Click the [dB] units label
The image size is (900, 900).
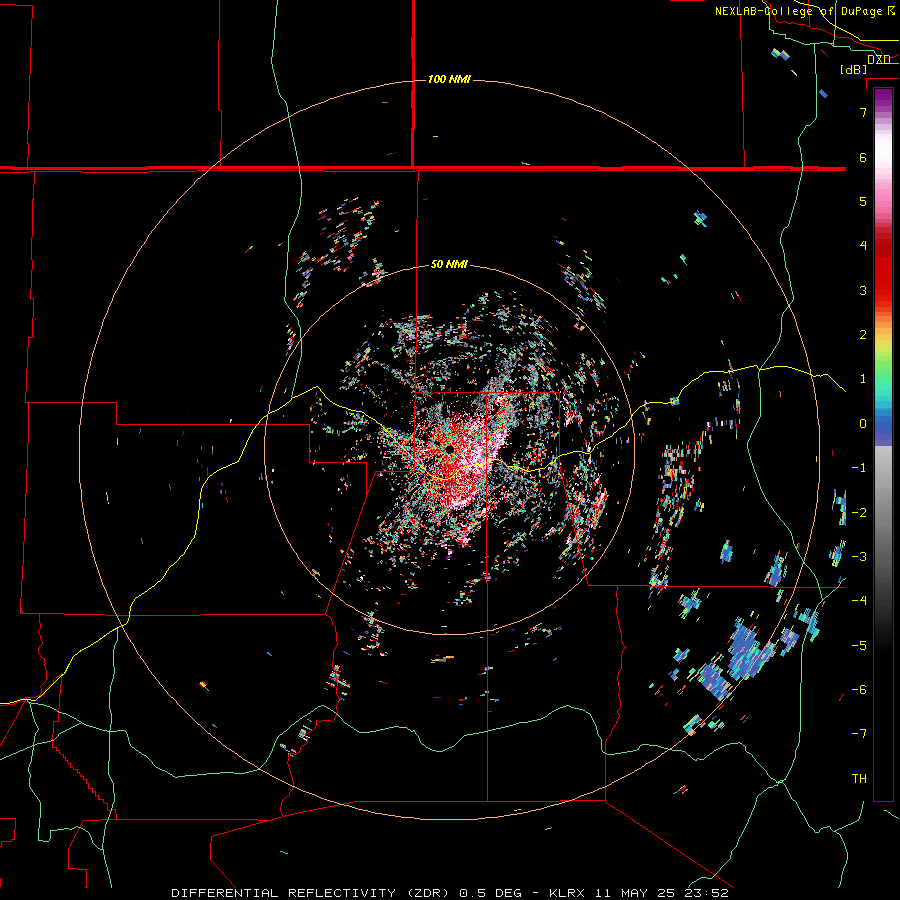[x=854, y=69]
